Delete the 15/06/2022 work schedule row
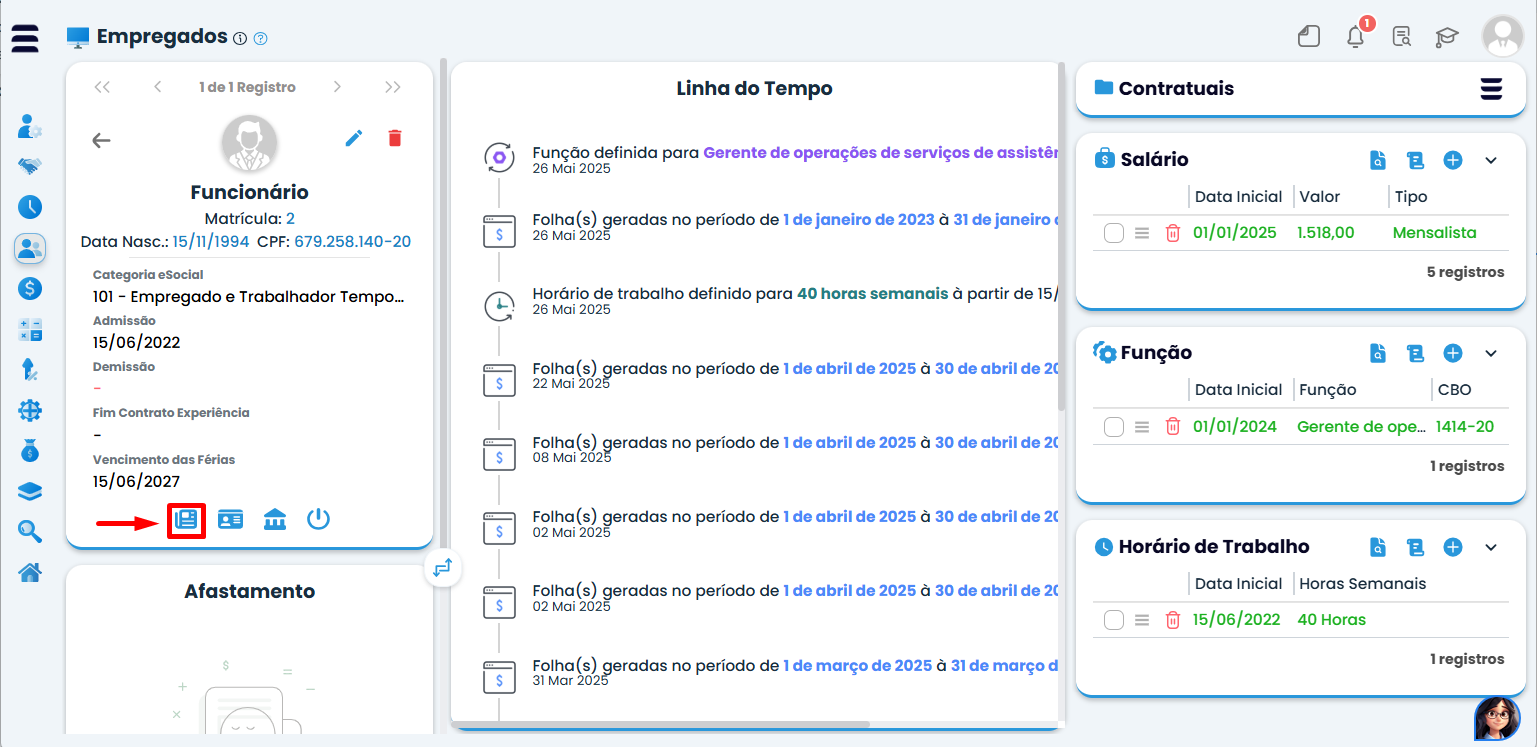This screenshot has height=747, width=1537. [x=1173, y=620]
